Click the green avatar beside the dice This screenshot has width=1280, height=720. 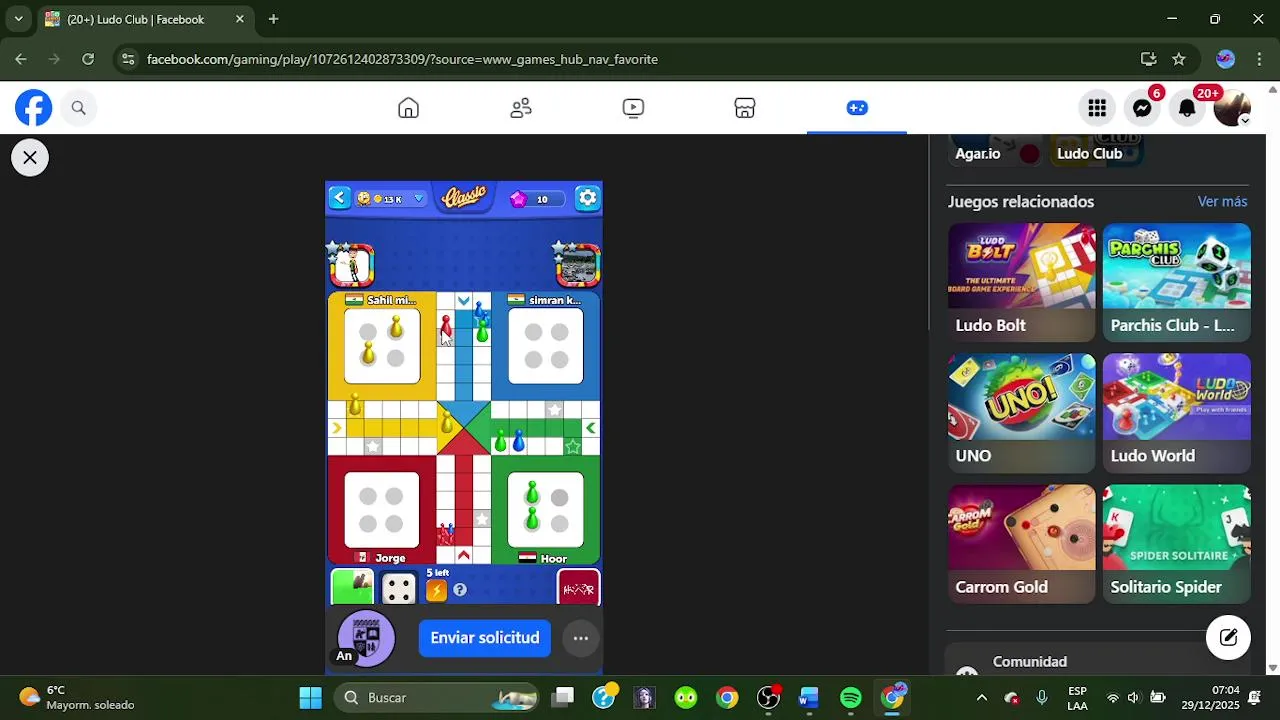pos(352,587)
